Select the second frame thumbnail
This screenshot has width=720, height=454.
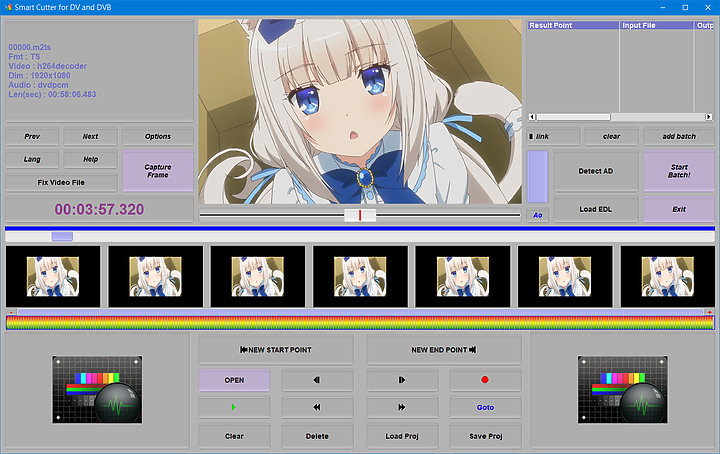pyautogui.click(x=155, y=276)
